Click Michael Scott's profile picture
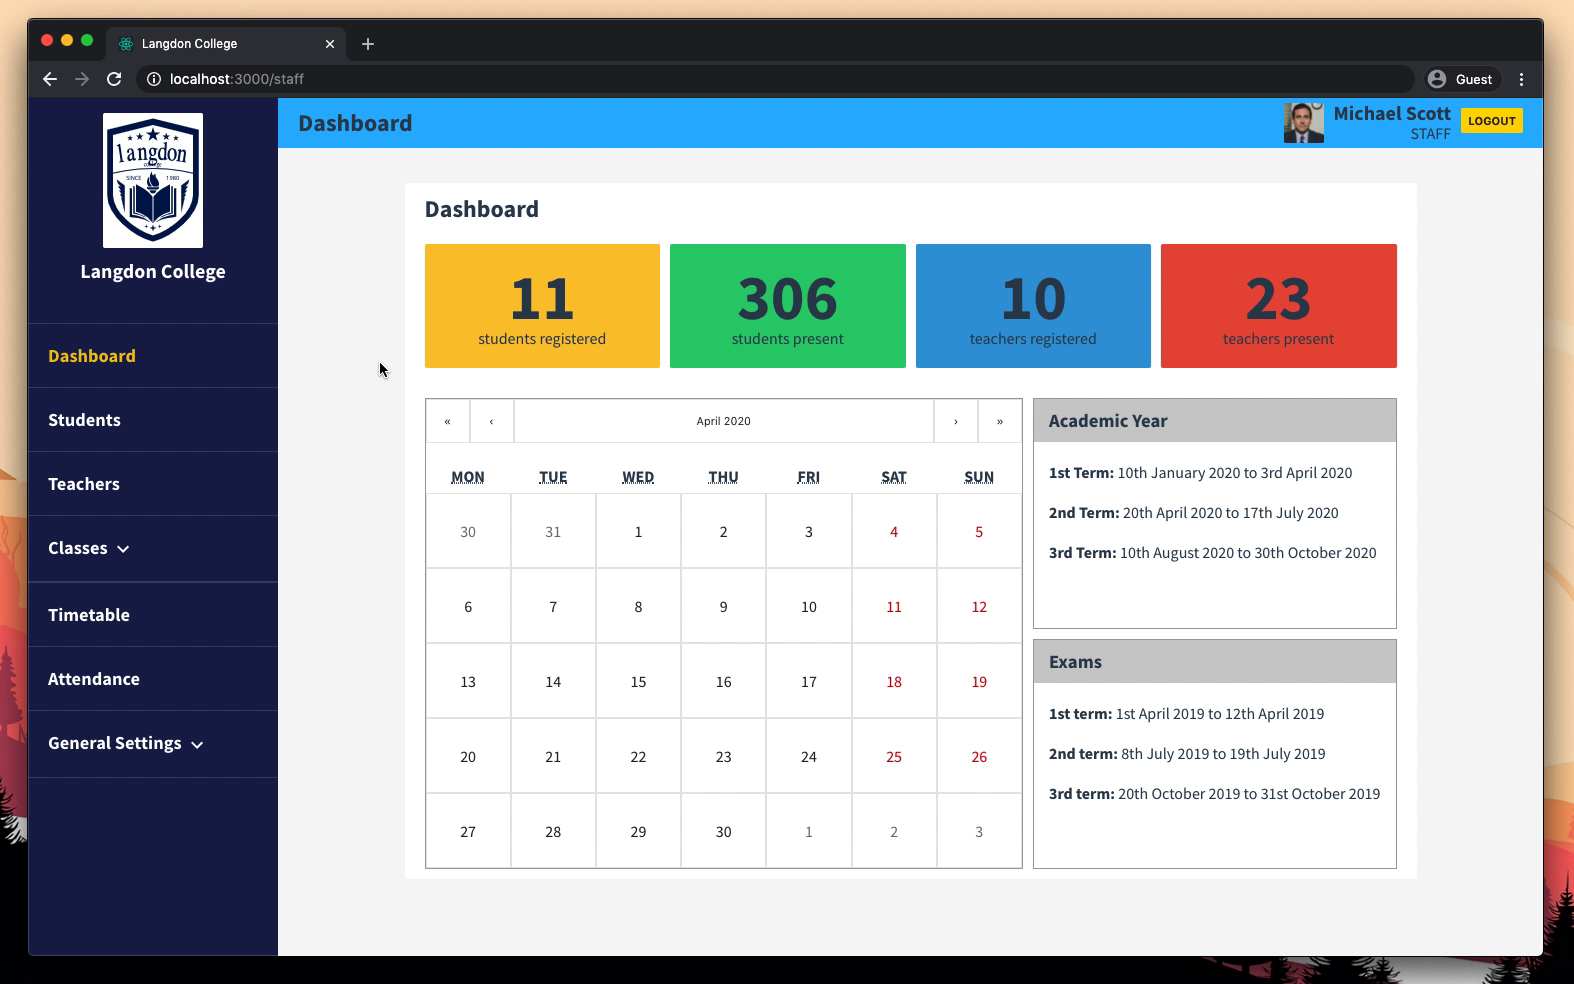Image resolution: width=1574 pixels, height=984 pixels. tap(1303, 123)
